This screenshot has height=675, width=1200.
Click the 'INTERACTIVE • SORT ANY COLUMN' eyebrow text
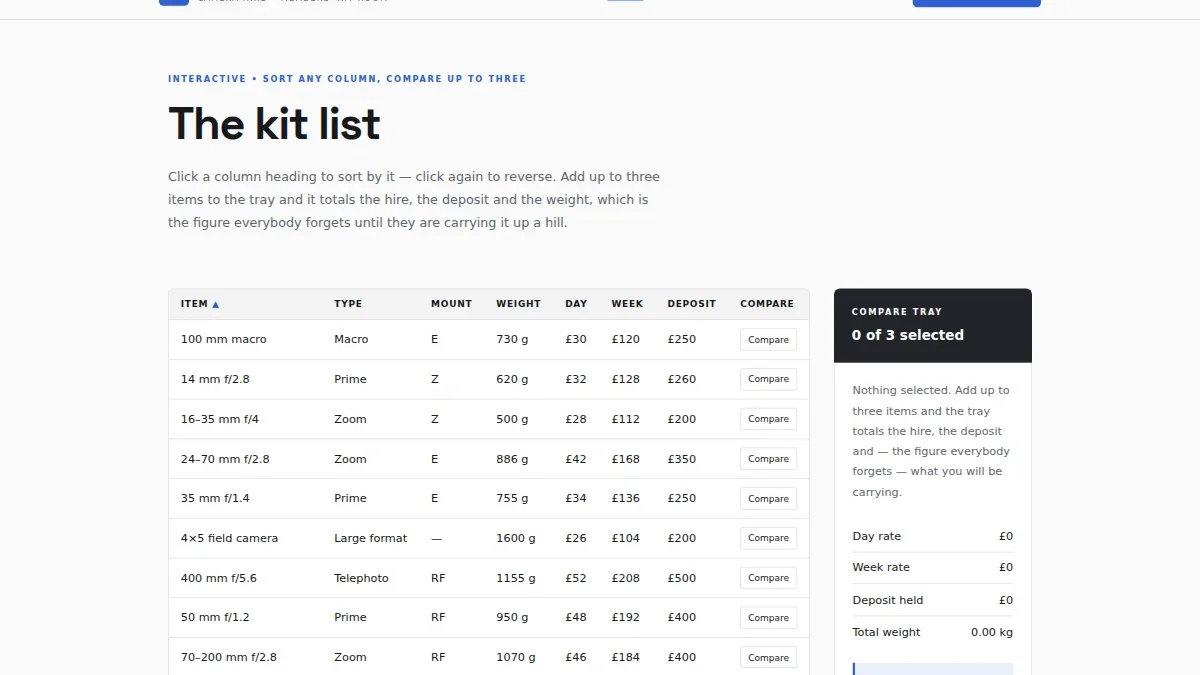point(347,79)
